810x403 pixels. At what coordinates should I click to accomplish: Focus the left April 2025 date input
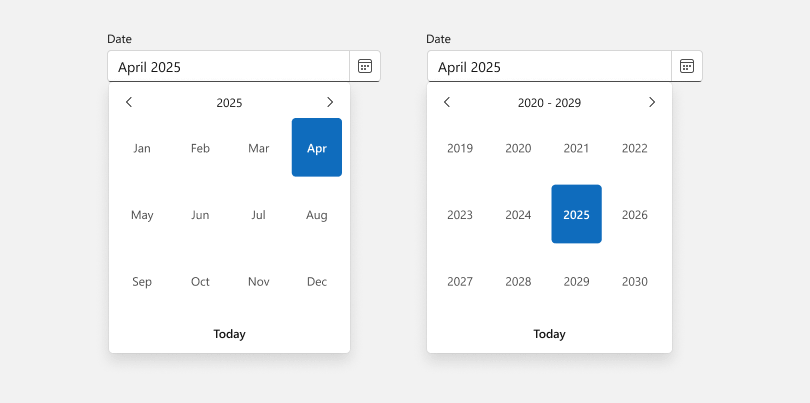(228, 67)
